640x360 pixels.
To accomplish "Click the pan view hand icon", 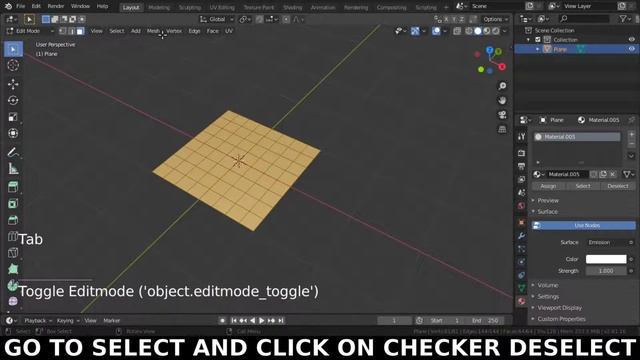I will tap(502, 100).
